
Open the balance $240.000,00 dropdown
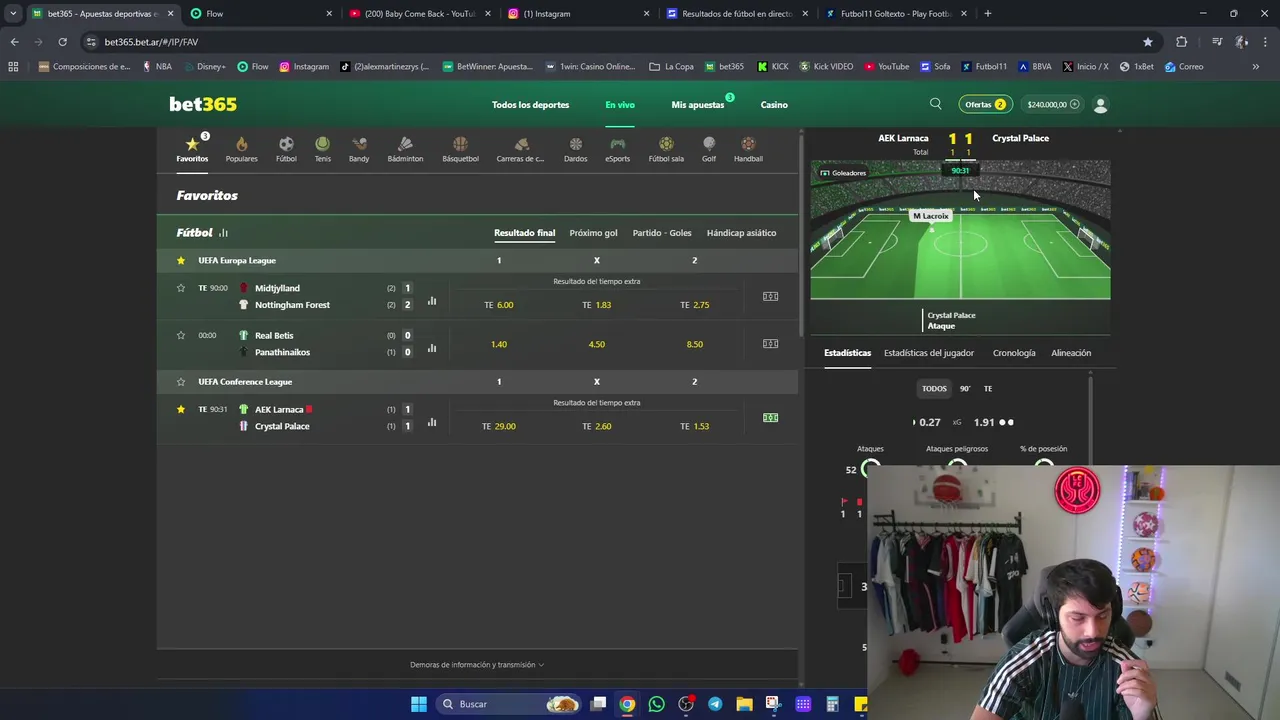coord(1053,104)
